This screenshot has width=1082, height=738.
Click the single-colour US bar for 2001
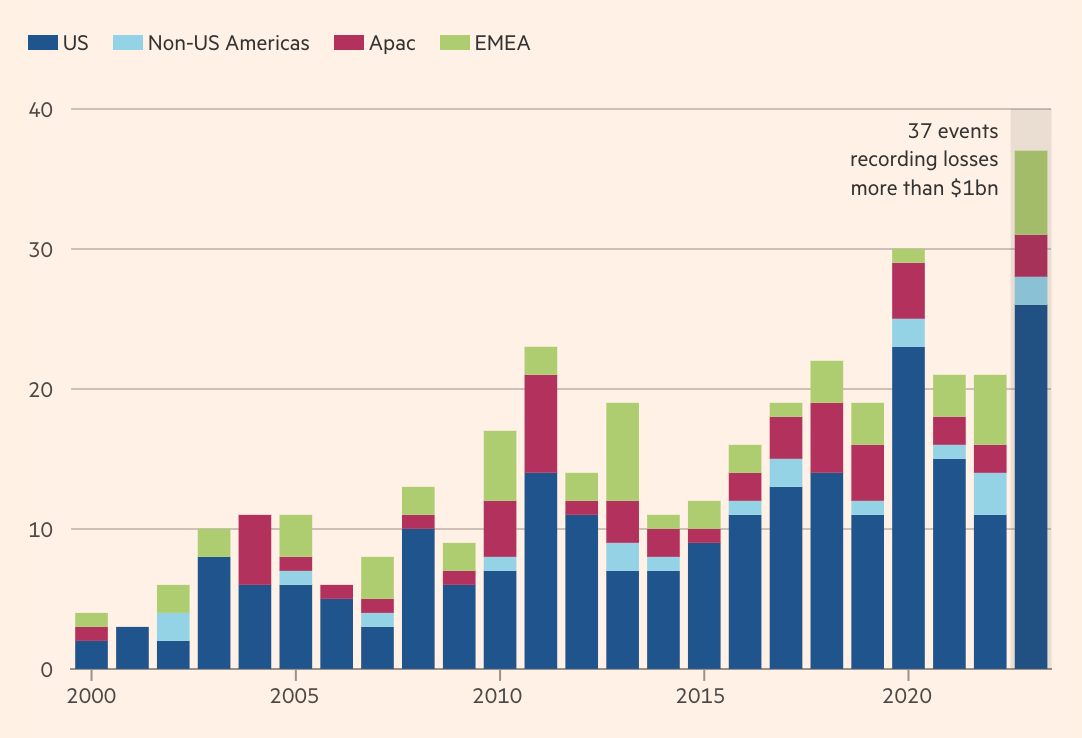click(132, 648)
